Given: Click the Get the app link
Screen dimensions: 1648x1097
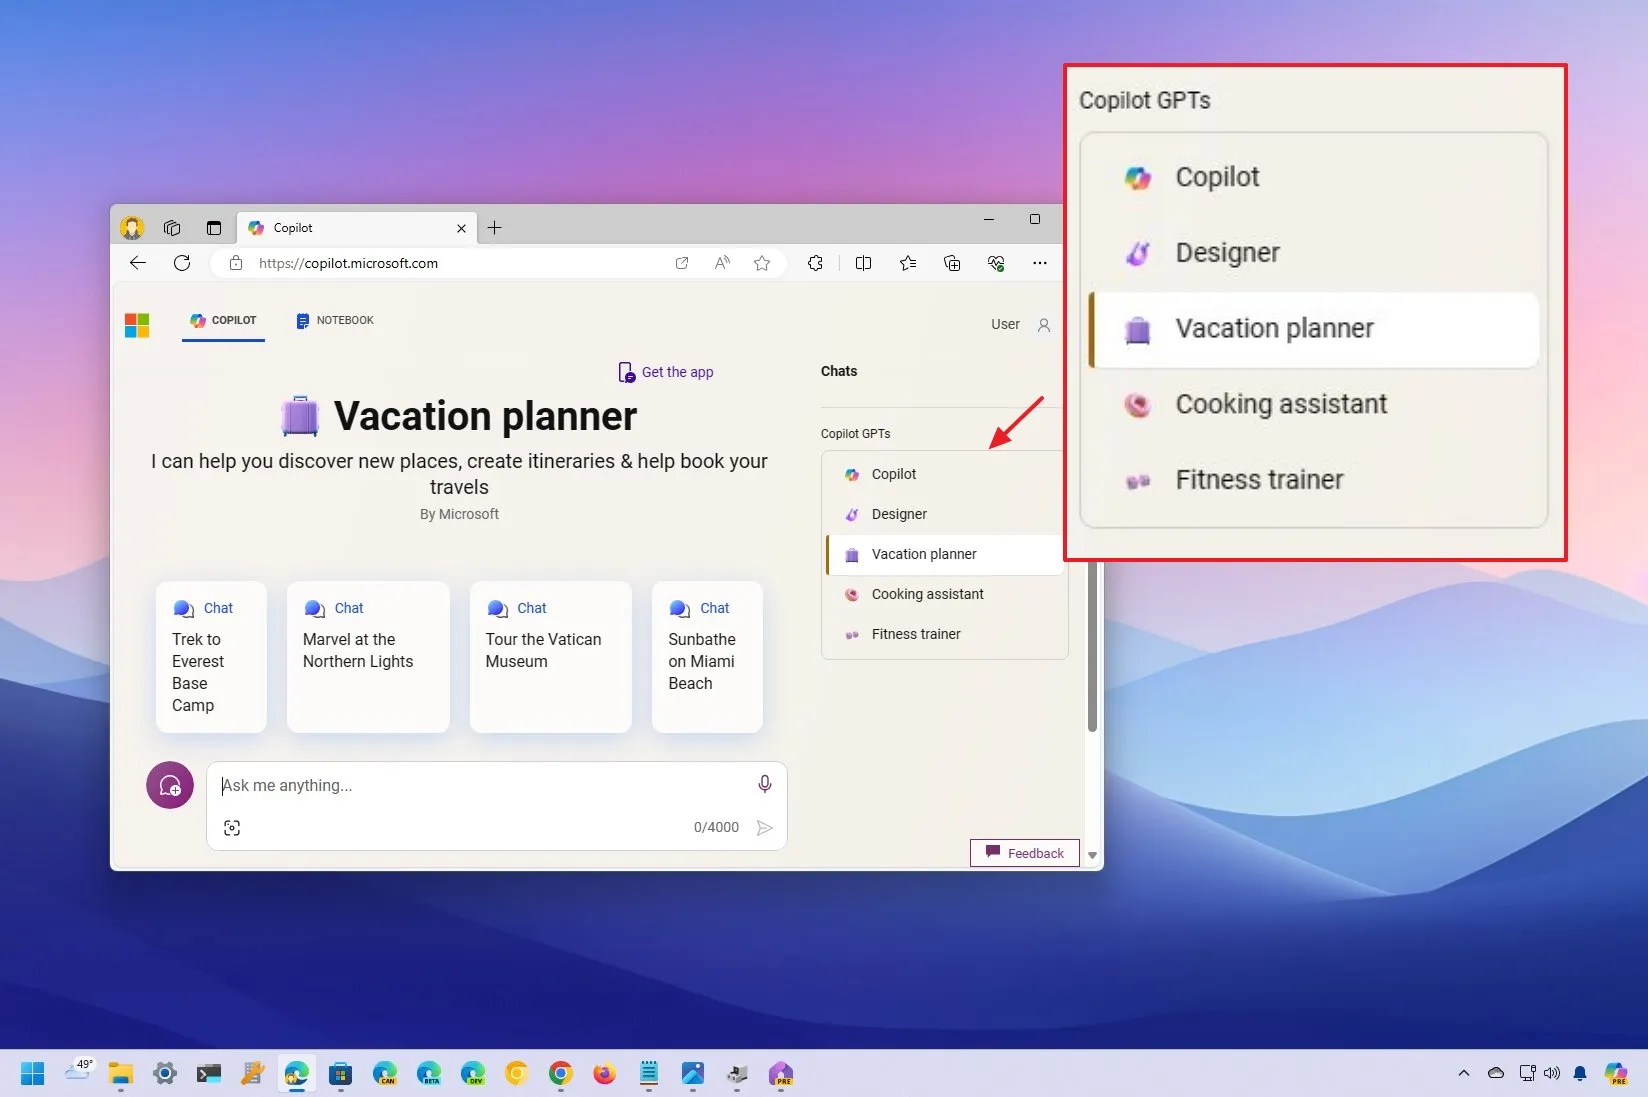Looking at the screenshot, I should (x=666, y=372).
